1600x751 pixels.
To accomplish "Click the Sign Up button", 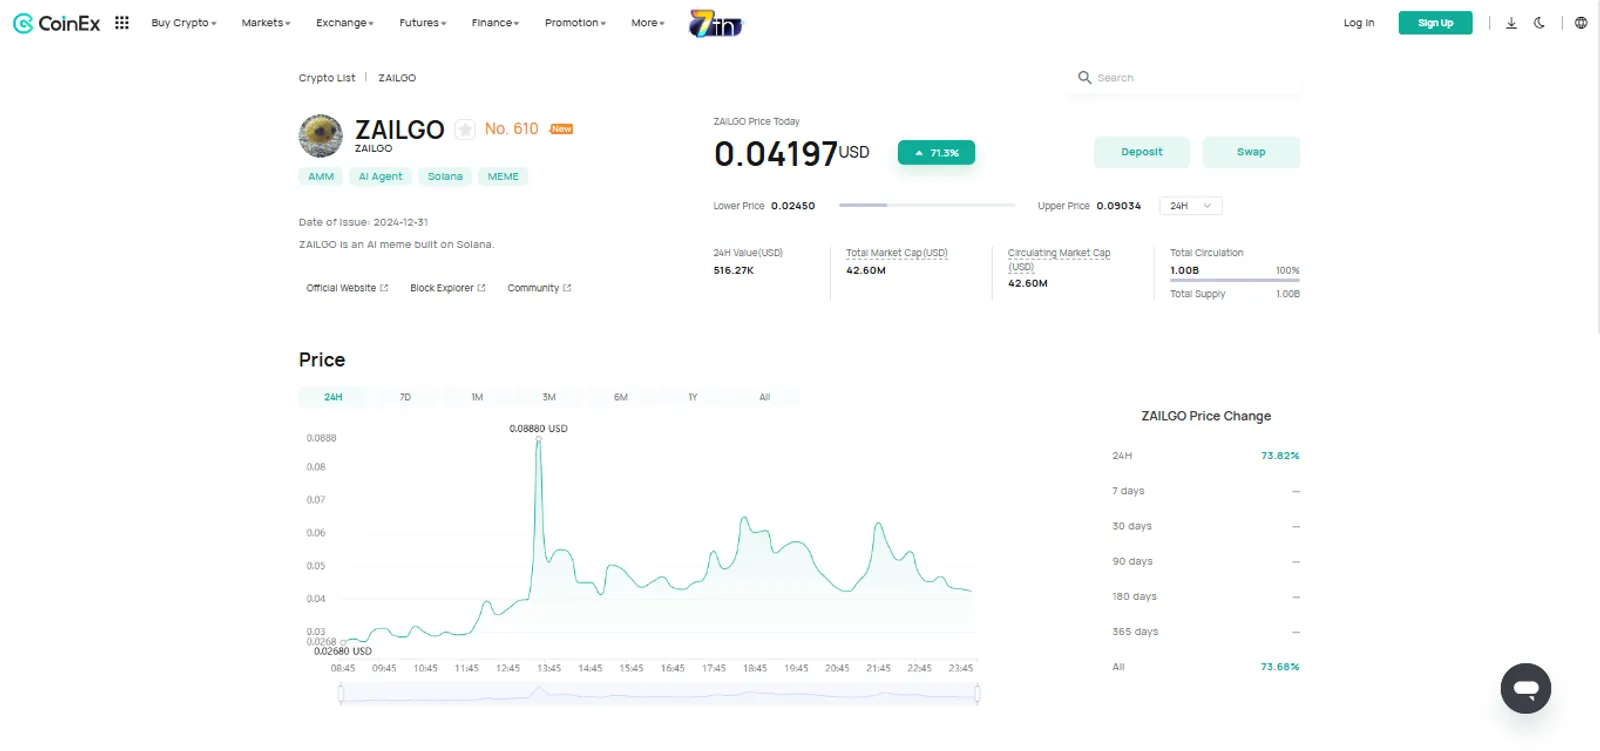I will (x=1435, y=23).
